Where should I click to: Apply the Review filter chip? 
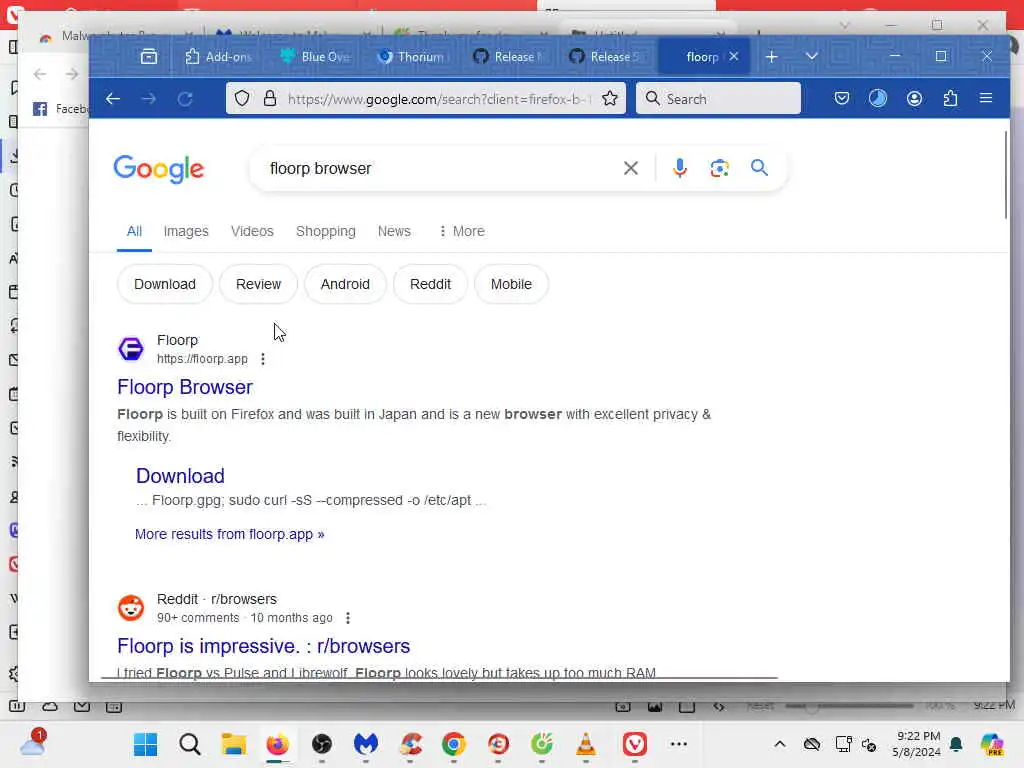(258, 284)
